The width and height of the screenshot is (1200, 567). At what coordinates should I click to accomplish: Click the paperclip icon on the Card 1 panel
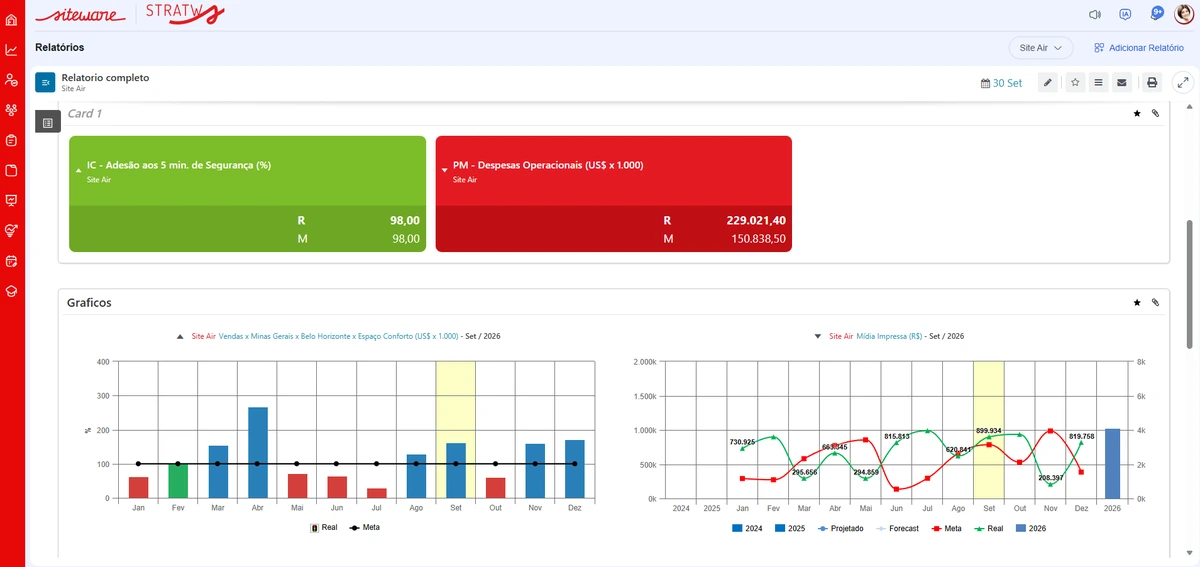coord(1155,114)
